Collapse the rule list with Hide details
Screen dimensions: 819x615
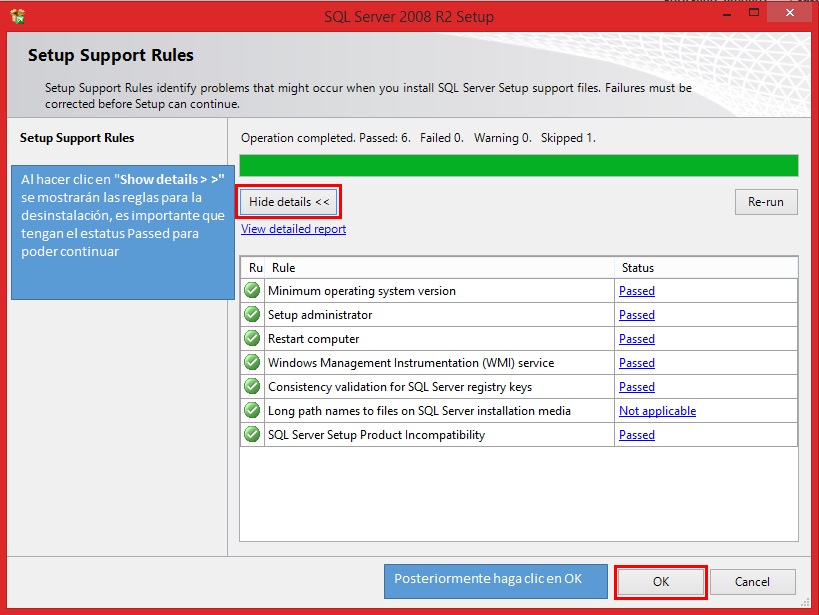(289, 202)
